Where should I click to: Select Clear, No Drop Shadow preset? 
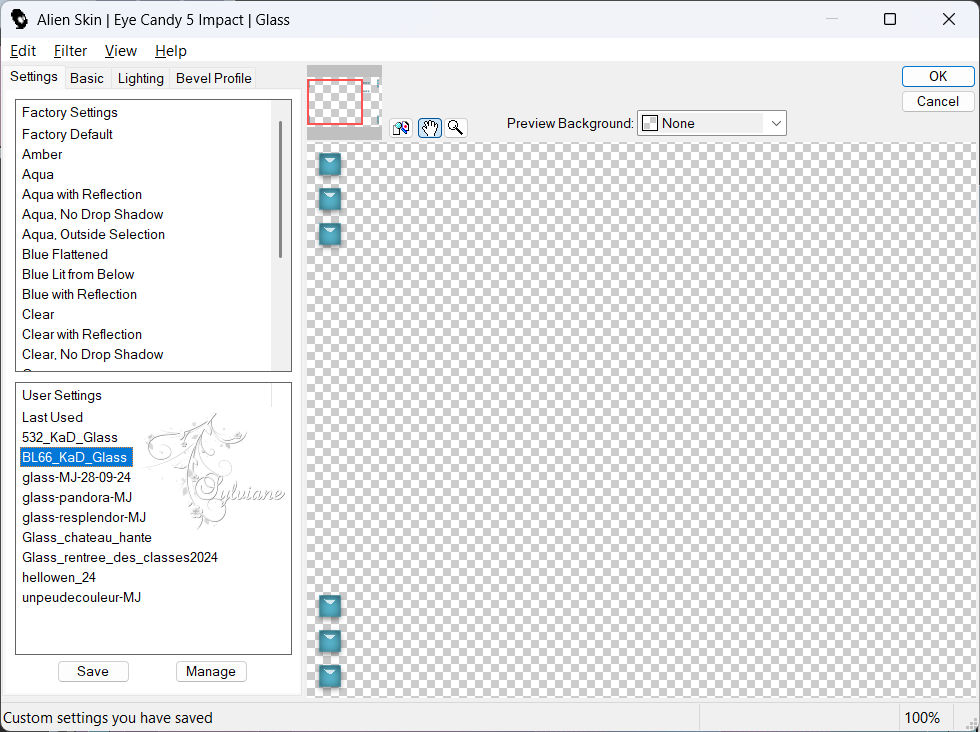coord(92,354)
